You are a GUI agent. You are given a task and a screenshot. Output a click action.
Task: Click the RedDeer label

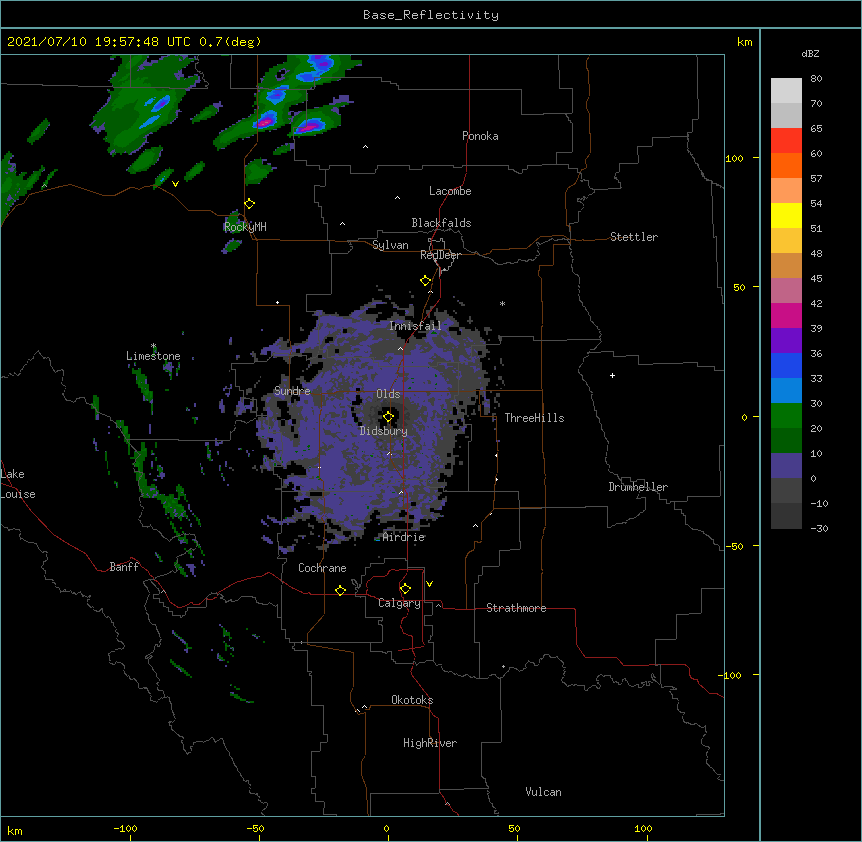tap(440, 255)
